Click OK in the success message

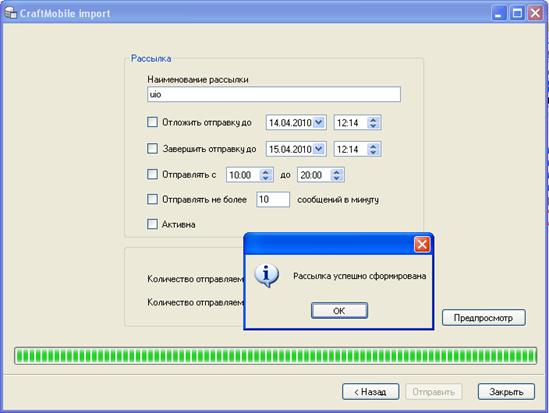[339, 310]
